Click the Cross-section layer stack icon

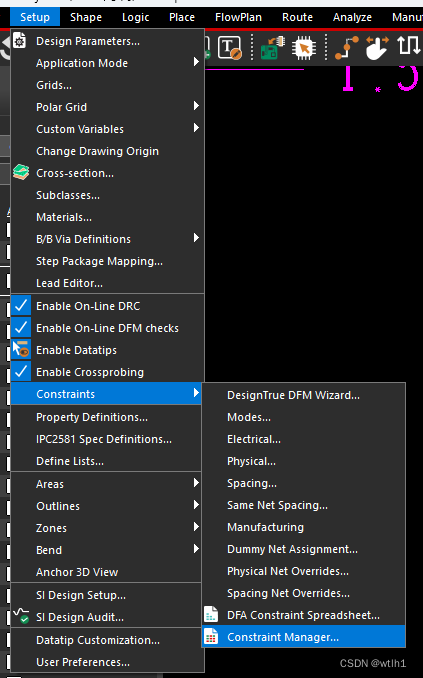pos(21,173)
